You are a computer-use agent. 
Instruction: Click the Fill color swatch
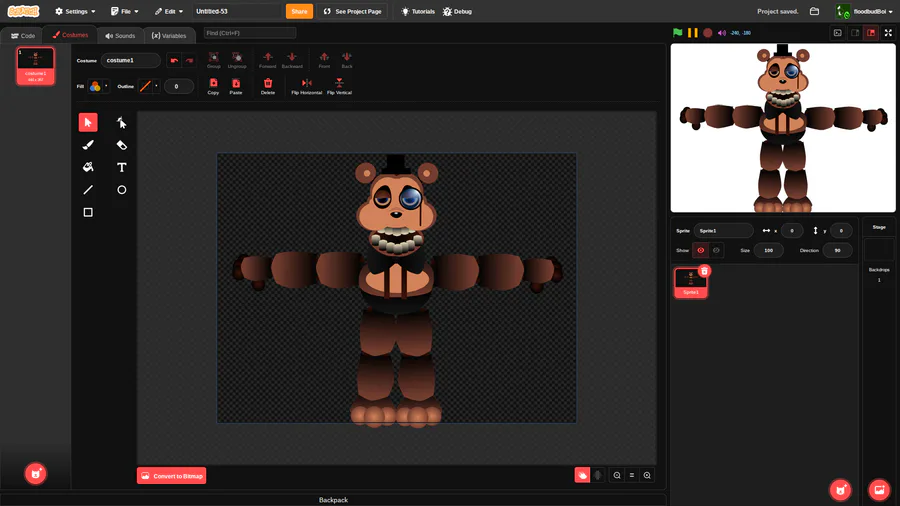click(x=95, y=86)
